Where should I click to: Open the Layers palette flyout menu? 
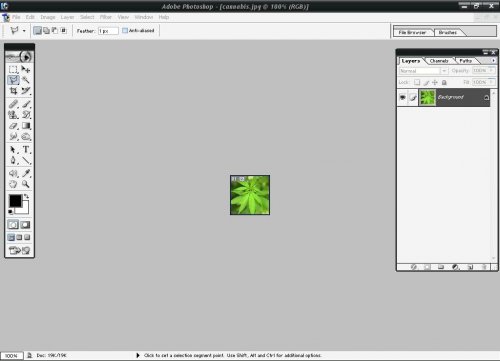coord(493,60)
